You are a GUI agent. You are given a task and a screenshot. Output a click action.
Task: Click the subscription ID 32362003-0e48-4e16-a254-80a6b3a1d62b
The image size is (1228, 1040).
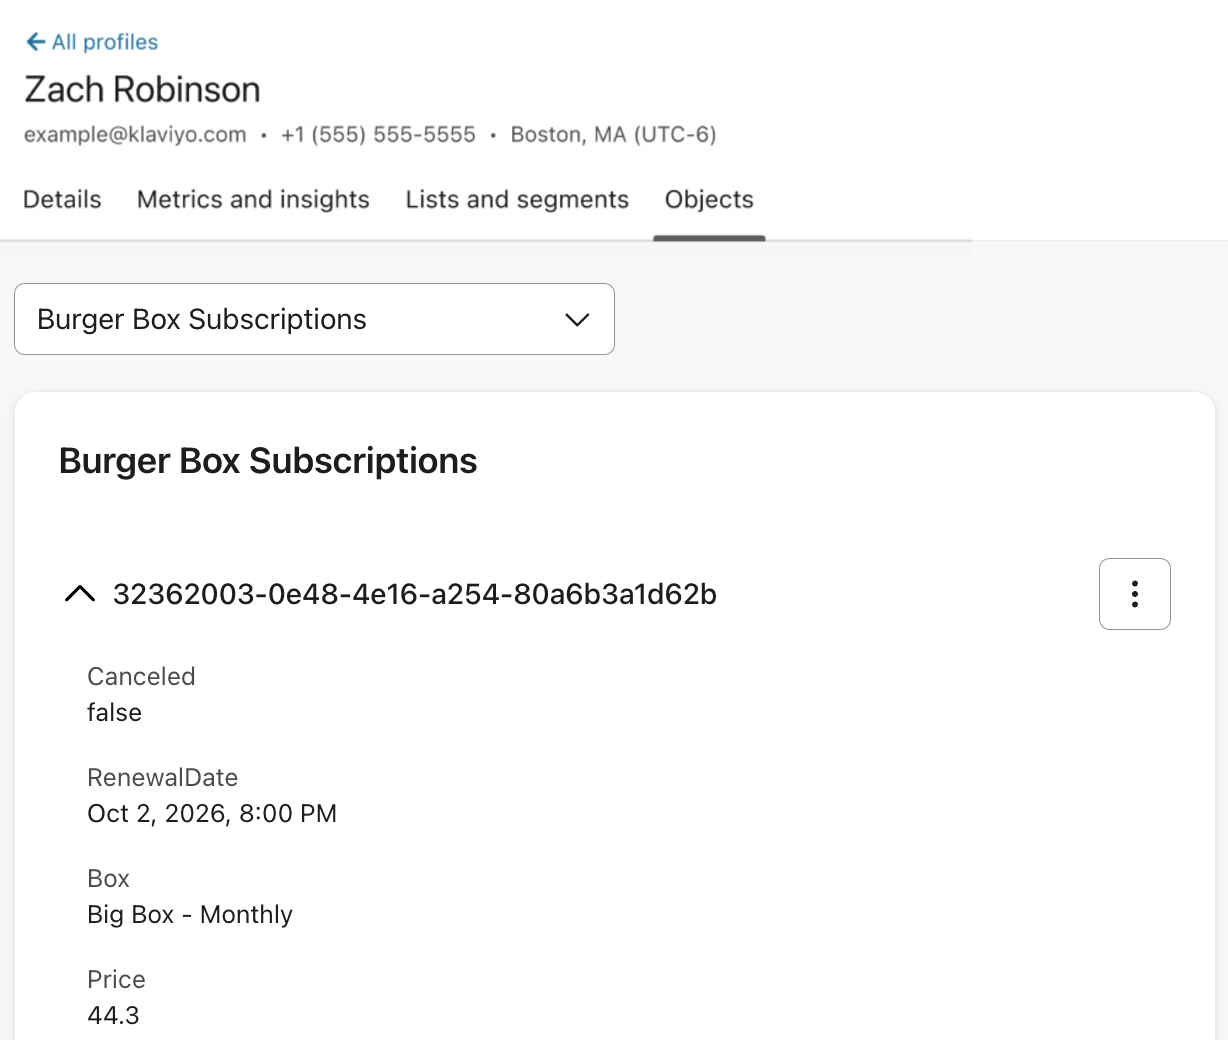414,594
